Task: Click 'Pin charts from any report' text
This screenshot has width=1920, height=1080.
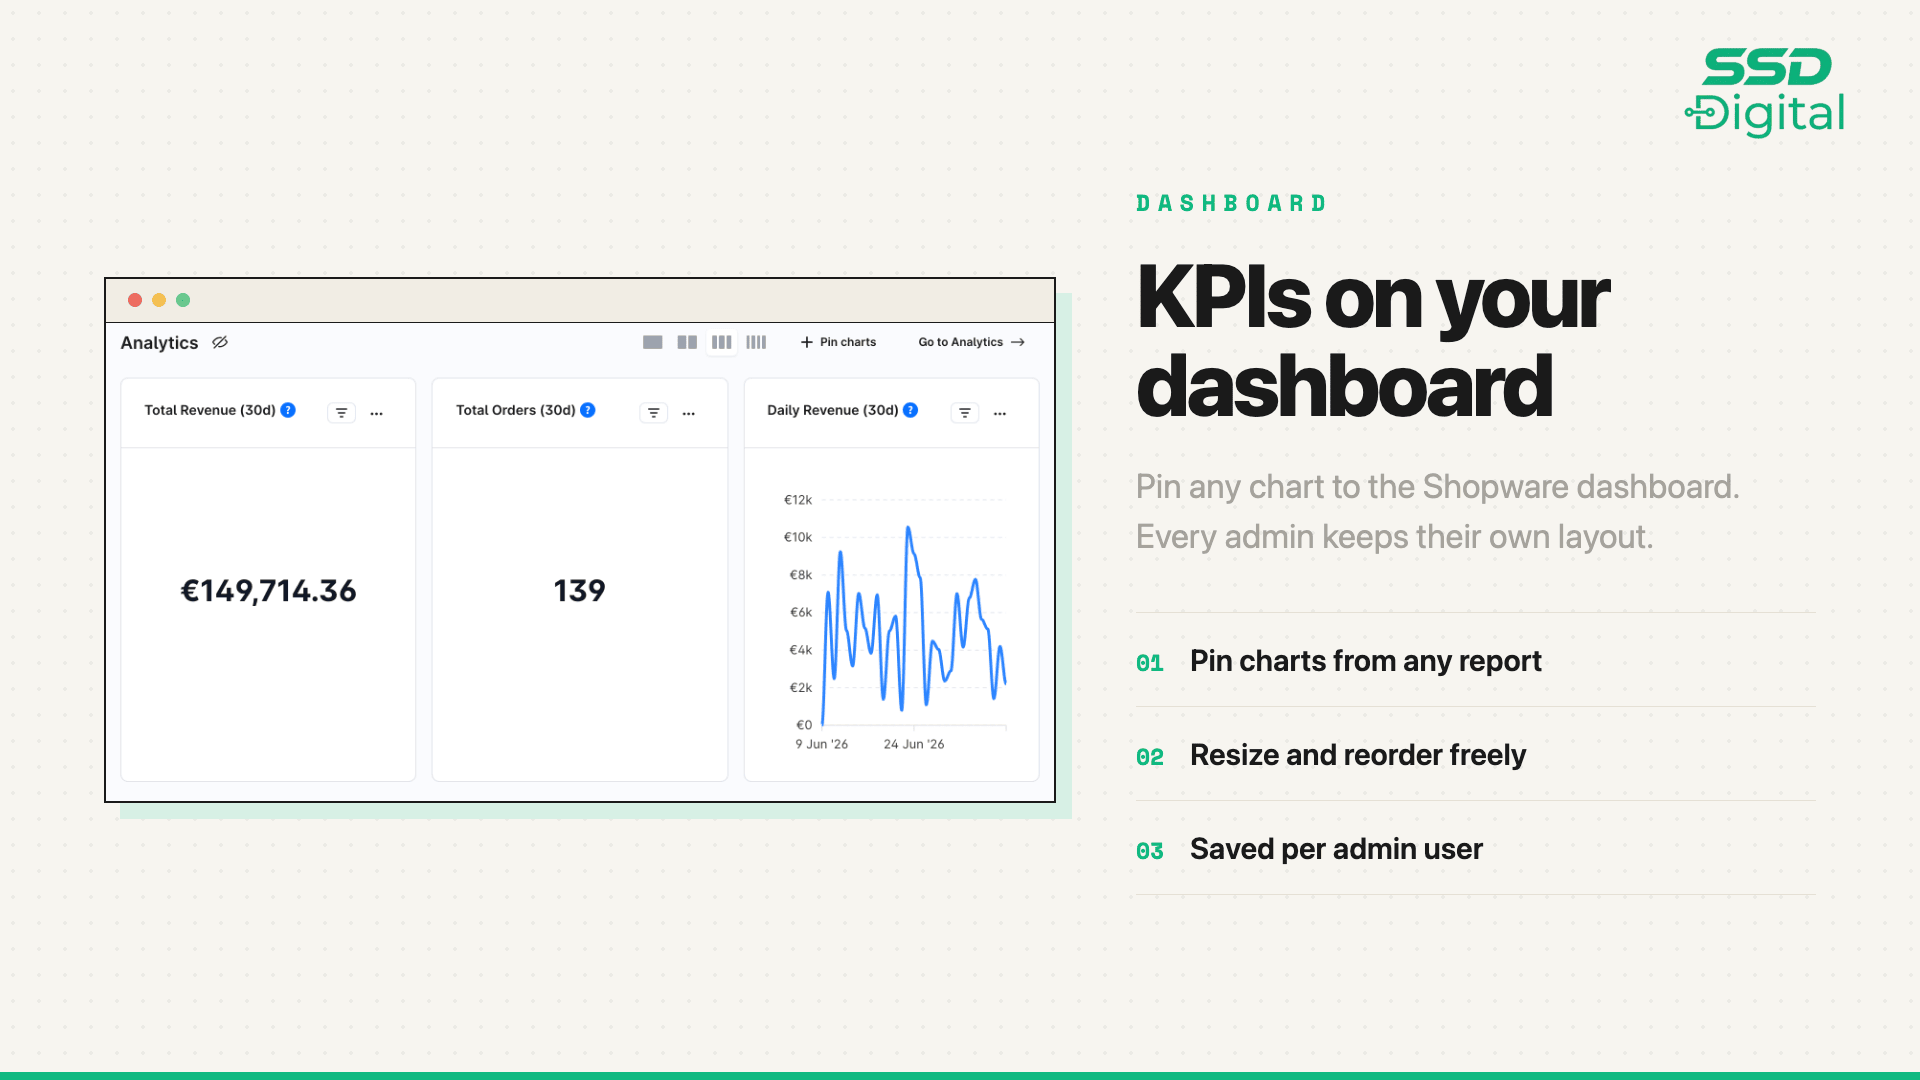Action: [x=1366, y=661]
